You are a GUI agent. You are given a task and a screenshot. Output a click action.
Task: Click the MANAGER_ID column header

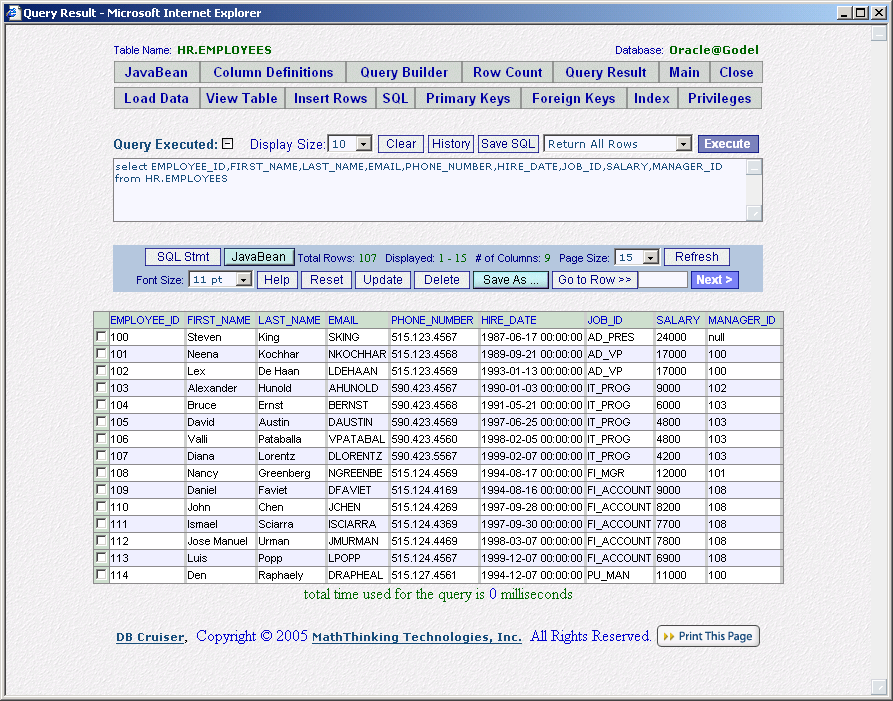(x=742, y=320)
